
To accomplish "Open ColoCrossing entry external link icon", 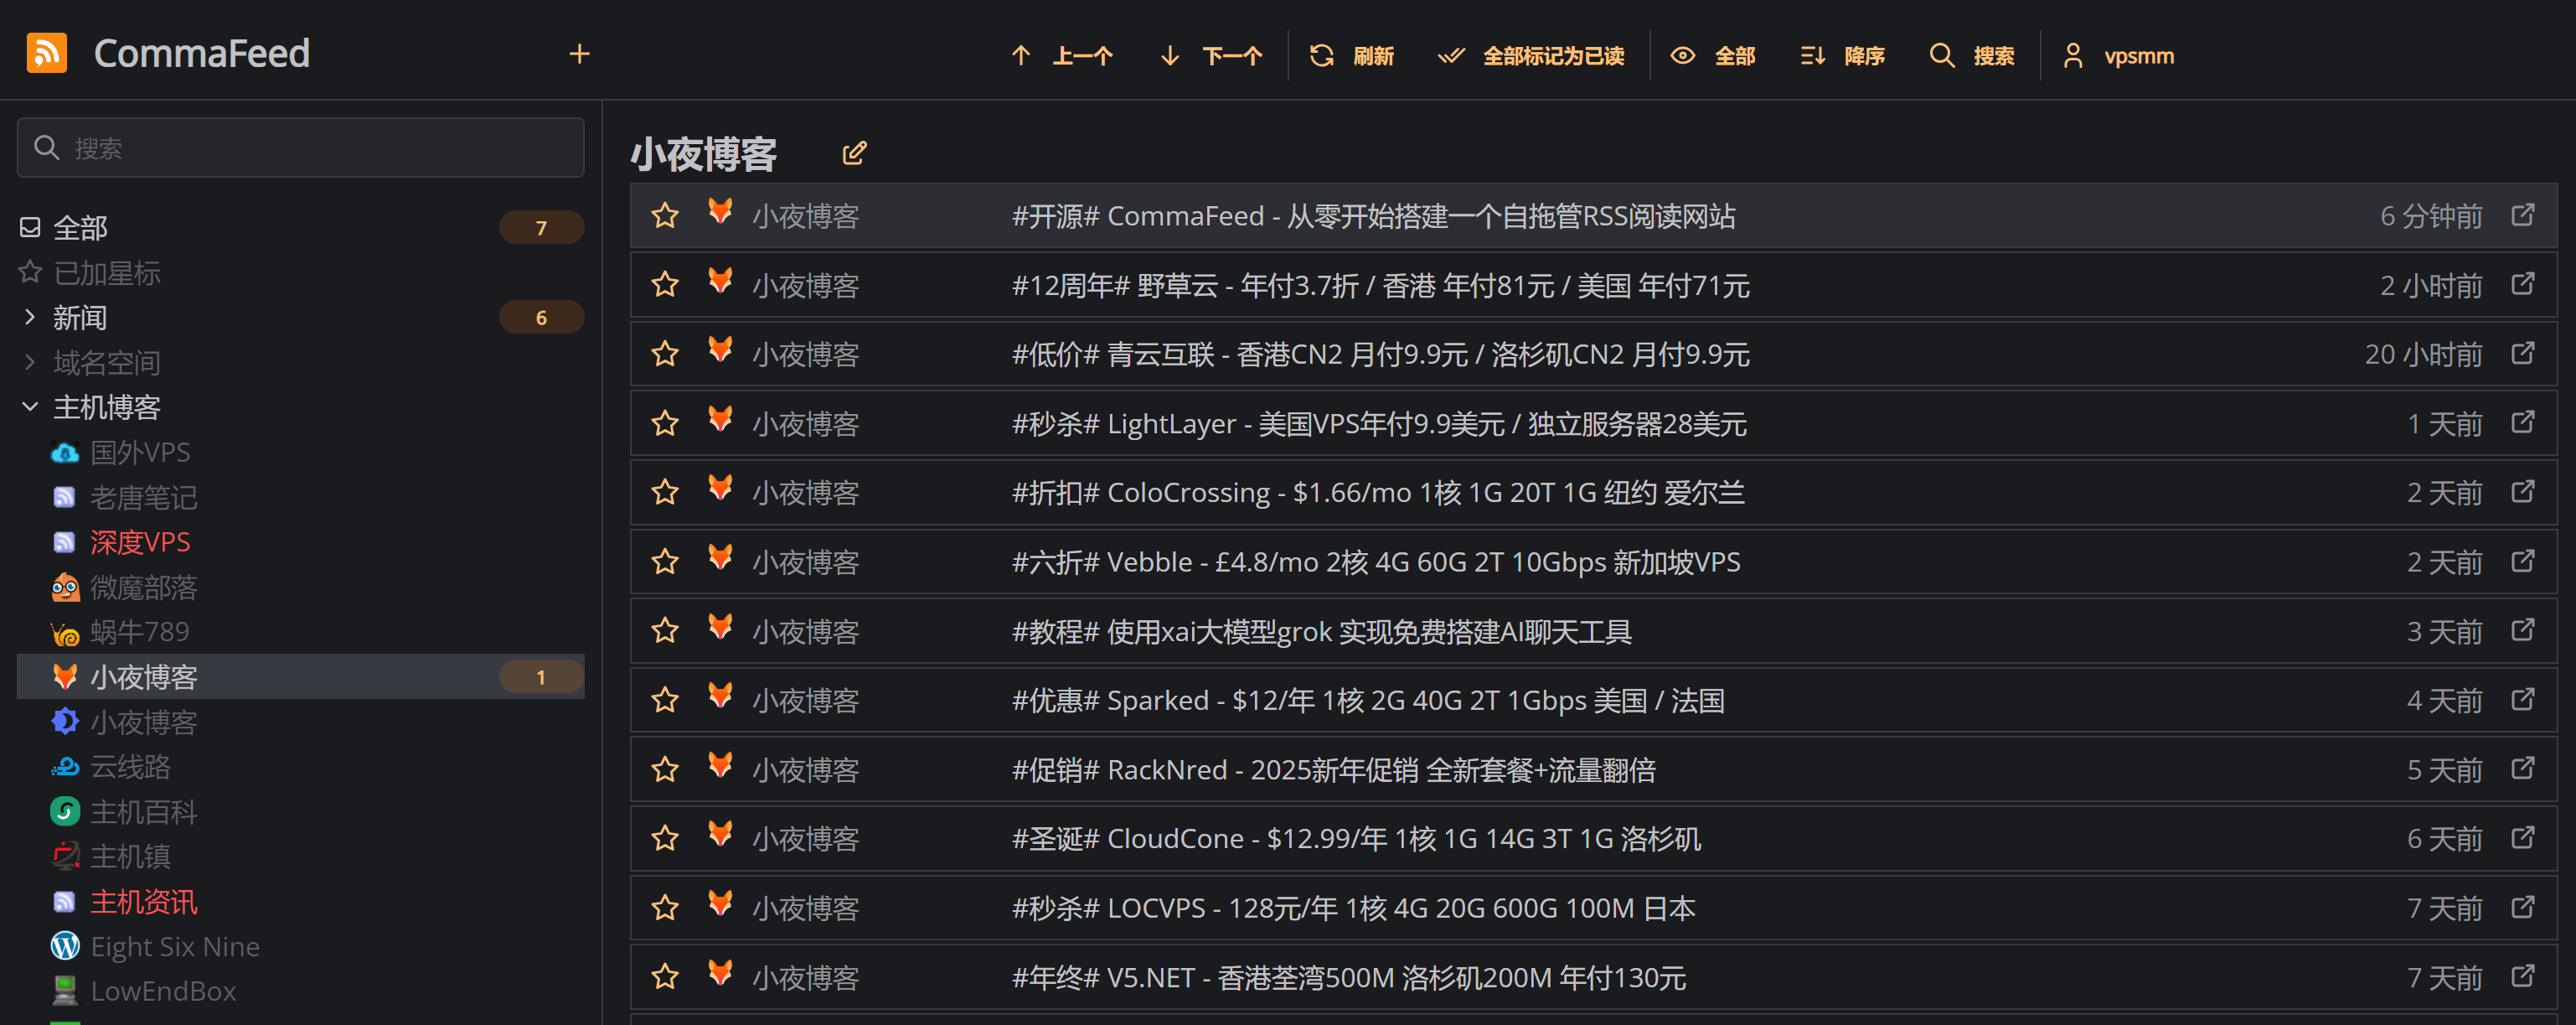I will 2523,492.
